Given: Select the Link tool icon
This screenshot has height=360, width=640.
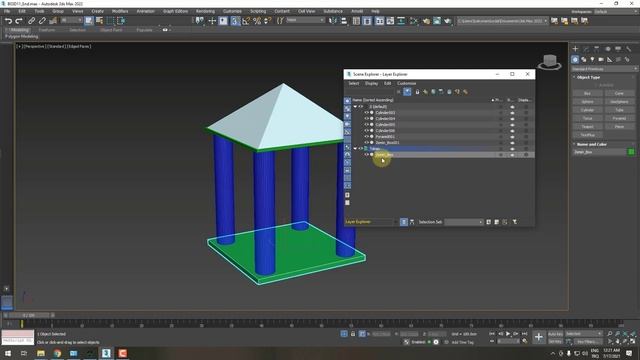Looking at the screenshot, I should [31, 21].
